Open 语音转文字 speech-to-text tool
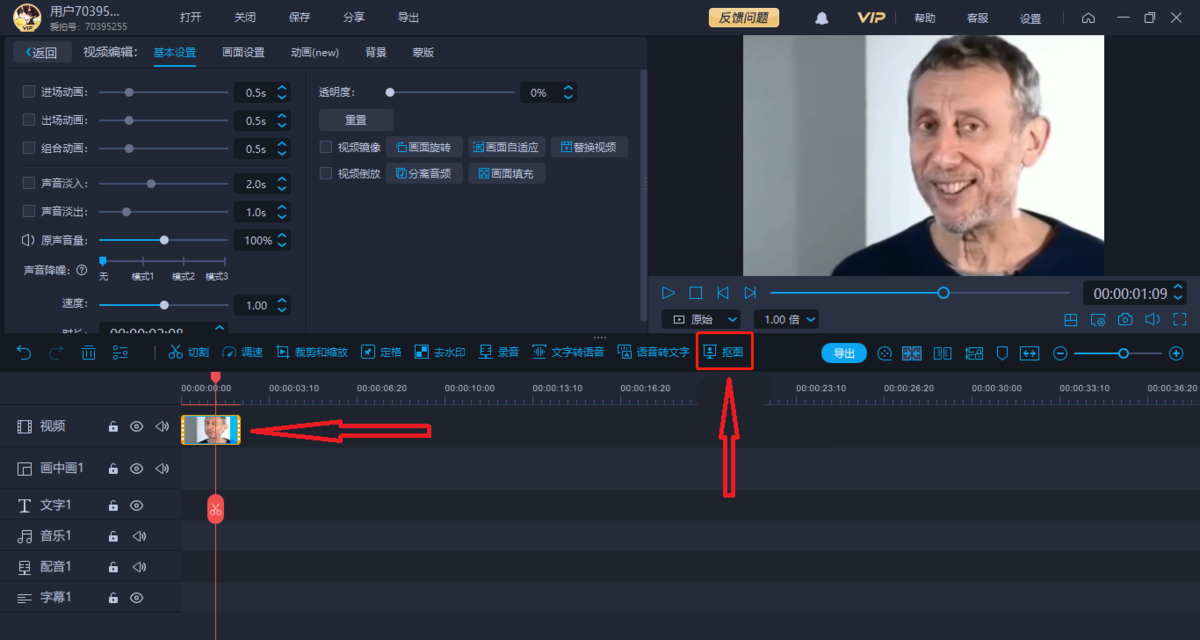 [654, 352]
